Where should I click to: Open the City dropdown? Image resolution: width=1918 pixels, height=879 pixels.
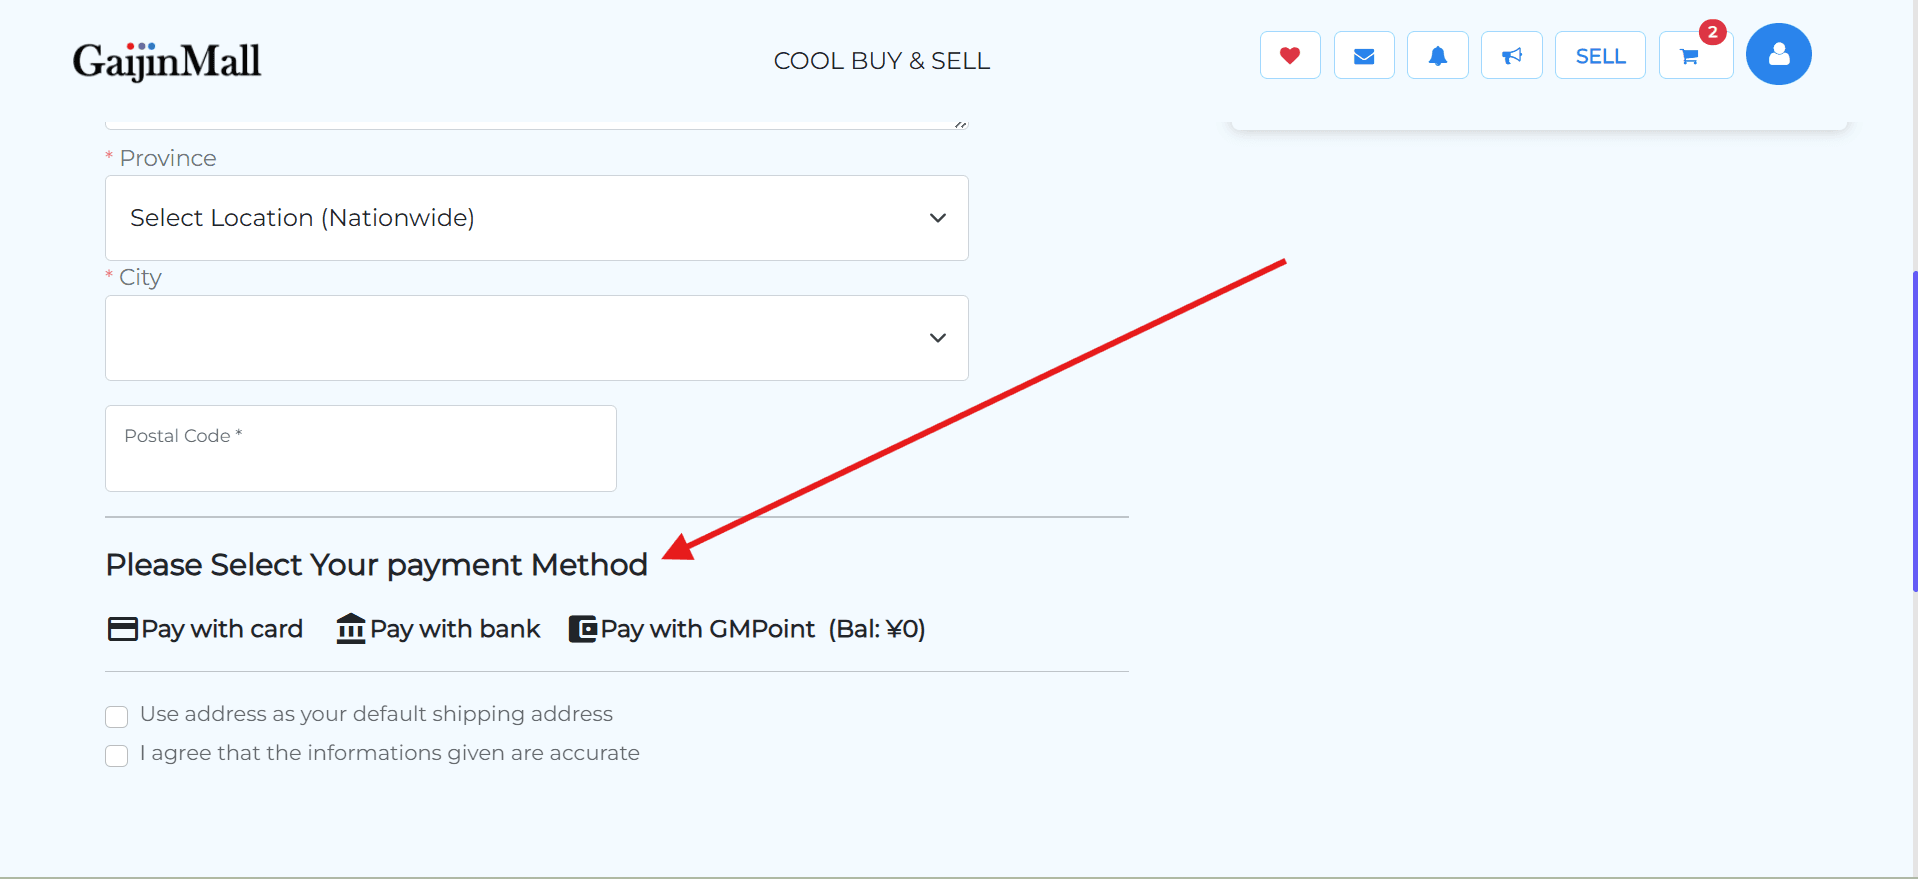(x=536, y=338)
